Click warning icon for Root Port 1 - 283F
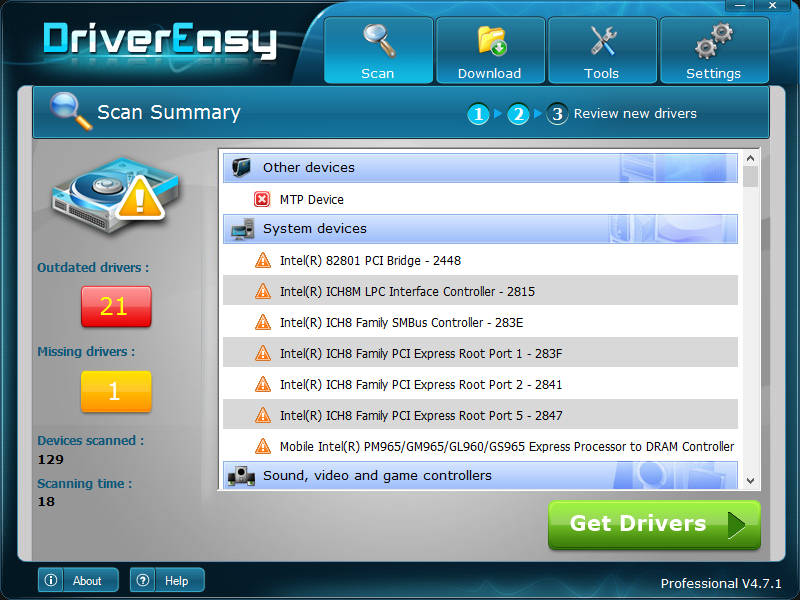 263,353
